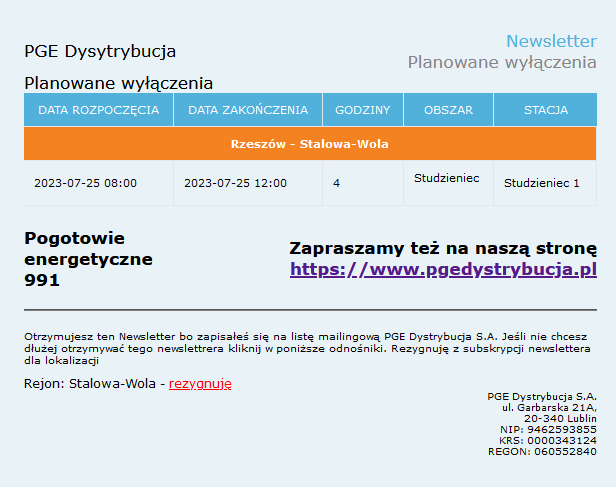This screenshot has height=487, width=616.
Task: Click the Rejon: Stalowa-Wola label
Action: click(x=90, y=384)
